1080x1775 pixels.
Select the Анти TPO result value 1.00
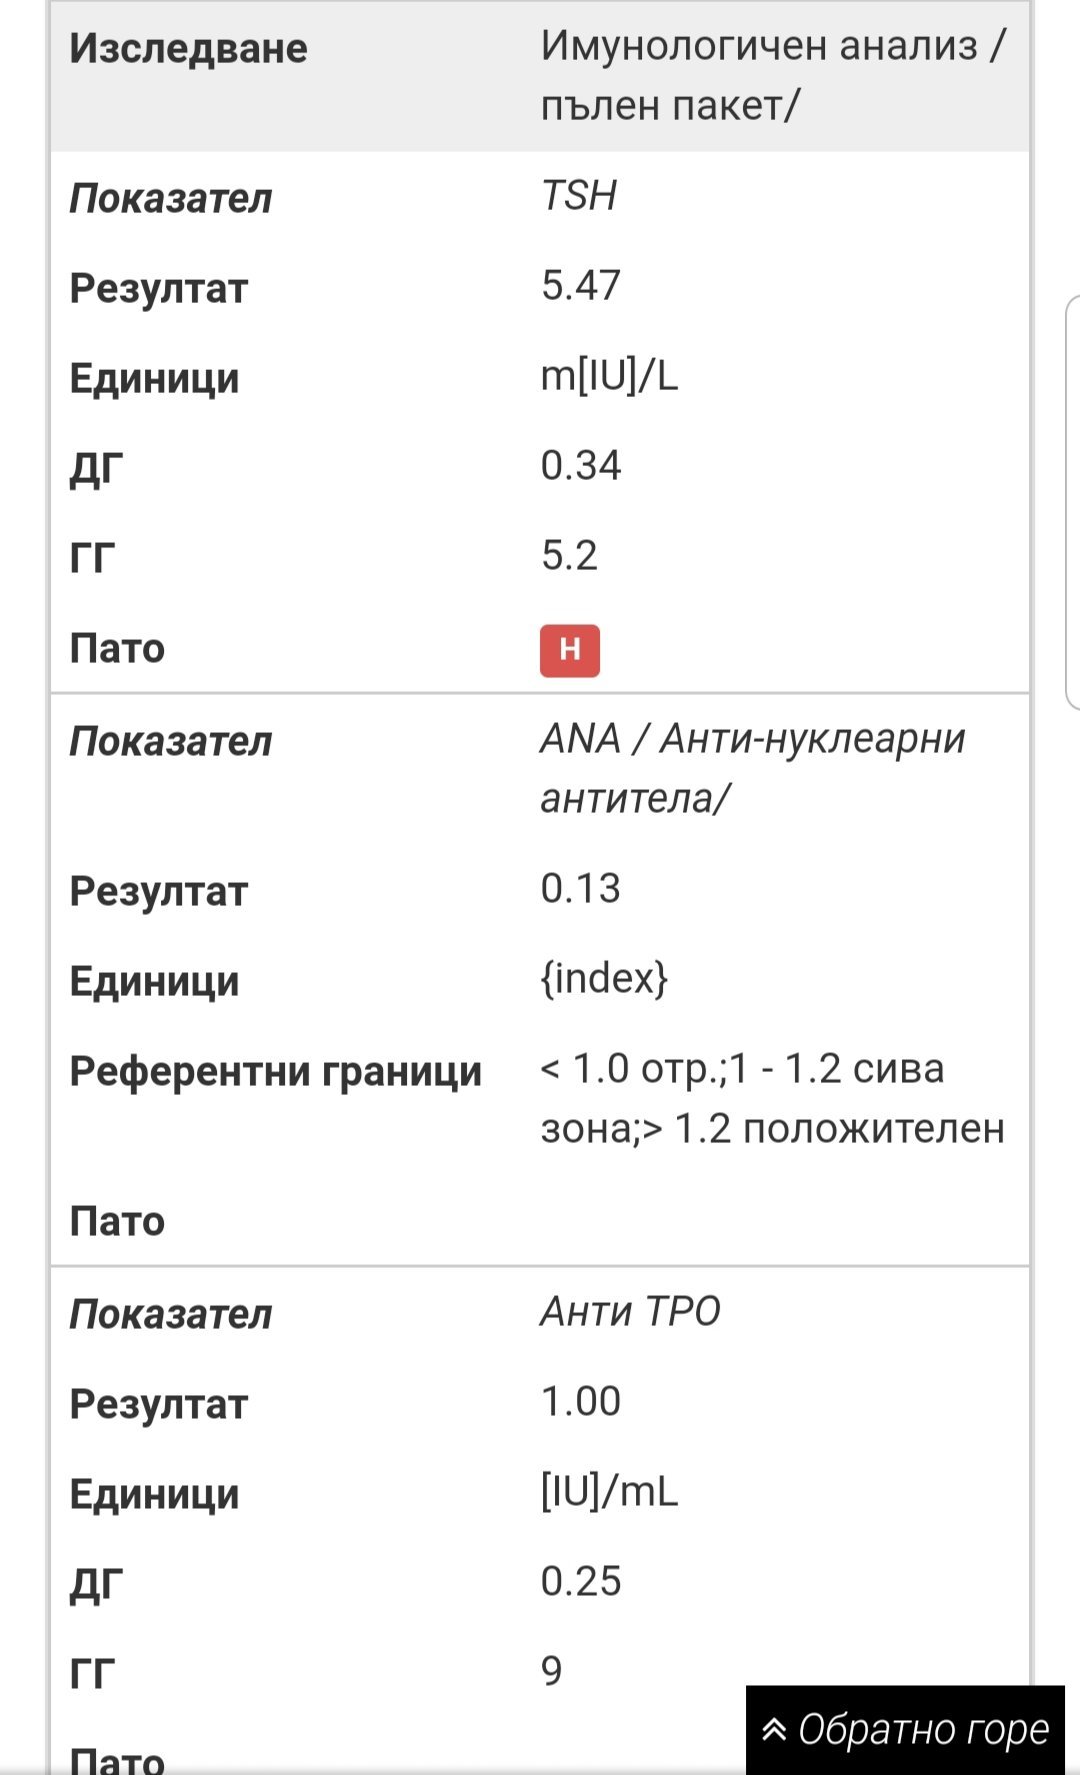pyautogui.click(x=580, y=1402)
